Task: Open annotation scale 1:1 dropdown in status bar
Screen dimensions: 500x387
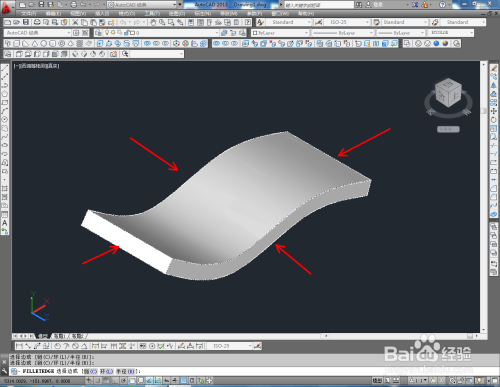Action: 418,380
